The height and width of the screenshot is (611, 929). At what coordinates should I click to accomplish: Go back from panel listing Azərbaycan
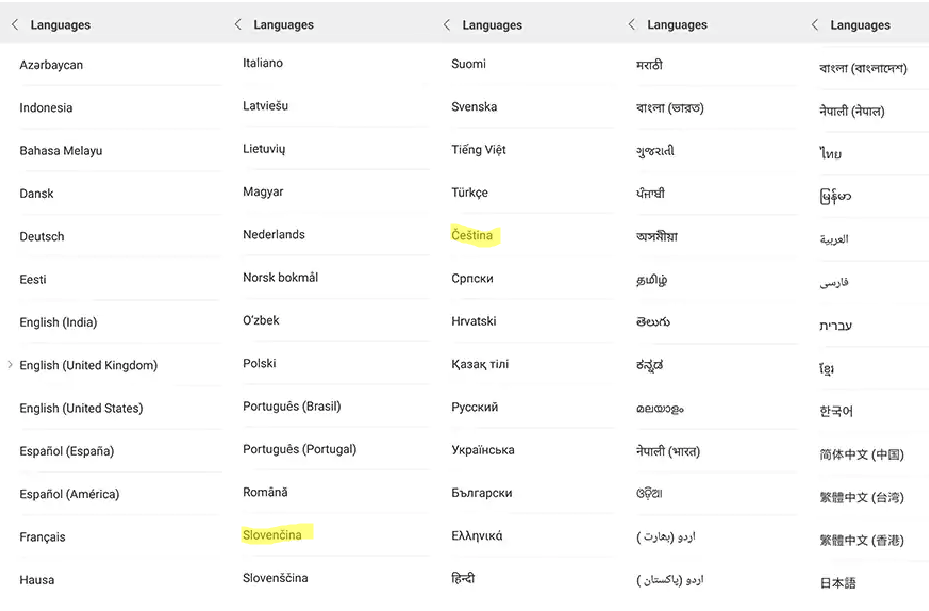click(x=15, y=25)
